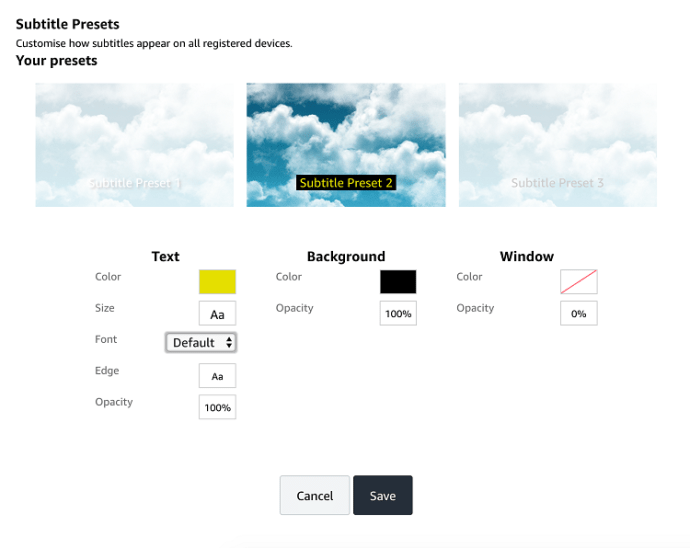Screen dimensions: 690x548
Task: Click the Text Opacity 100% field
Action: [x=217, y=408]
